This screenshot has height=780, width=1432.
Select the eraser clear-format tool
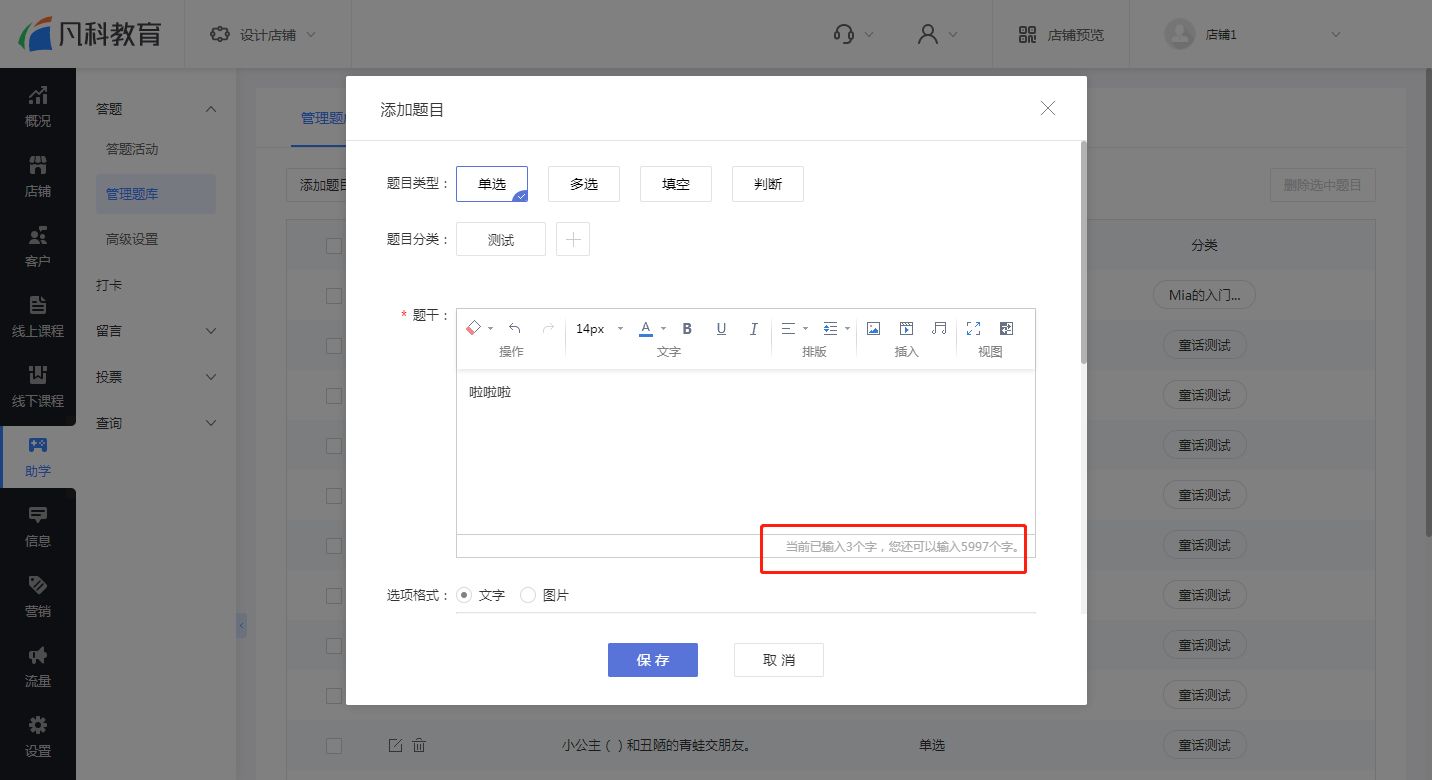click(474, 328)
